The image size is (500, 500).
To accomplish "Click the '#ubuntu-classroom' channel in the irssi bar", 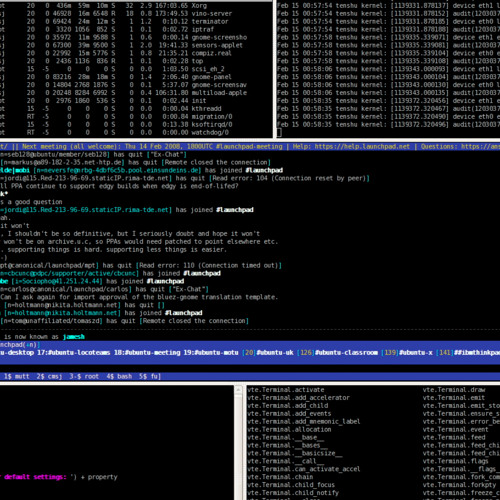I will point(346,353).
